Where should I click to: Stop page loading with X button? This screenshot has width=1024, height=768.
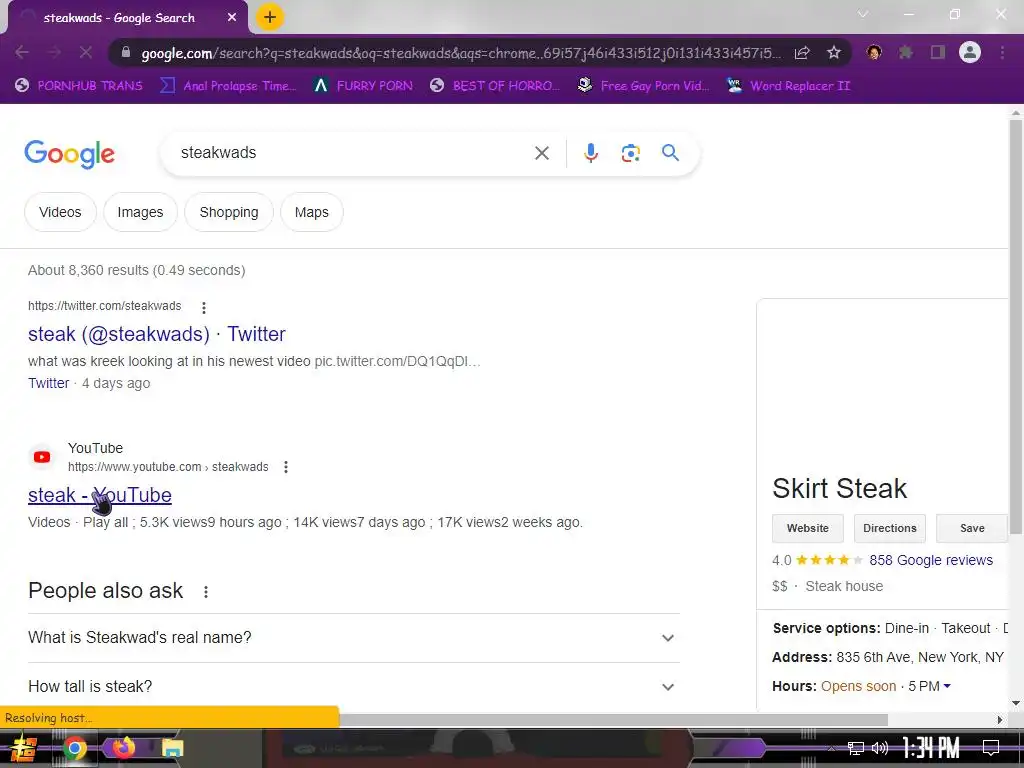tap(86, 52)
